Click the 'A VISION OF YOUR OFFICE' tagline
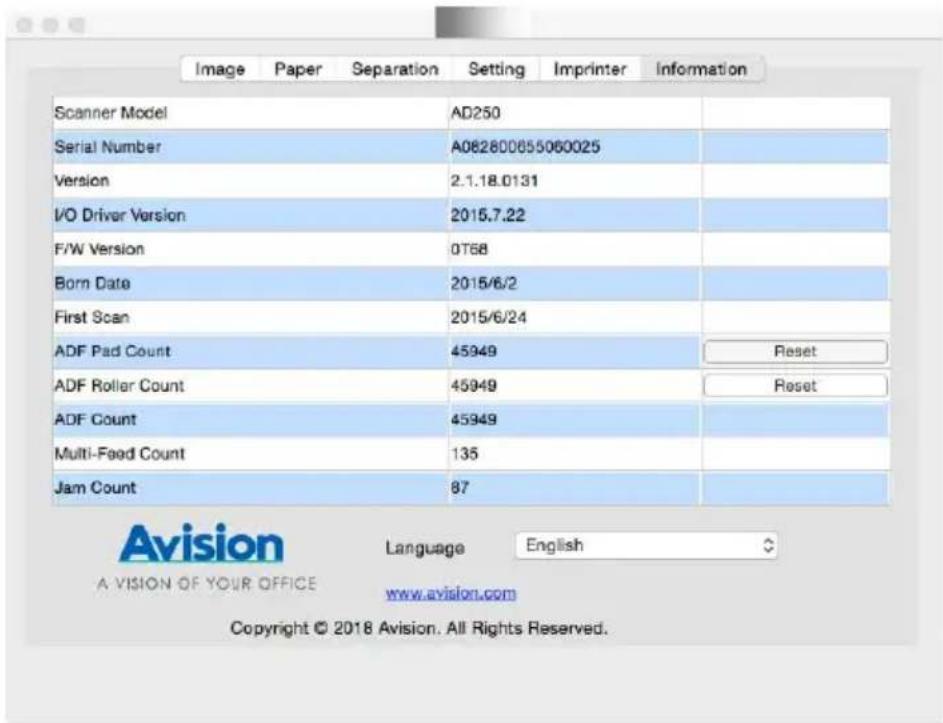This screenshot has width=943, height=723. coord(206,583)
